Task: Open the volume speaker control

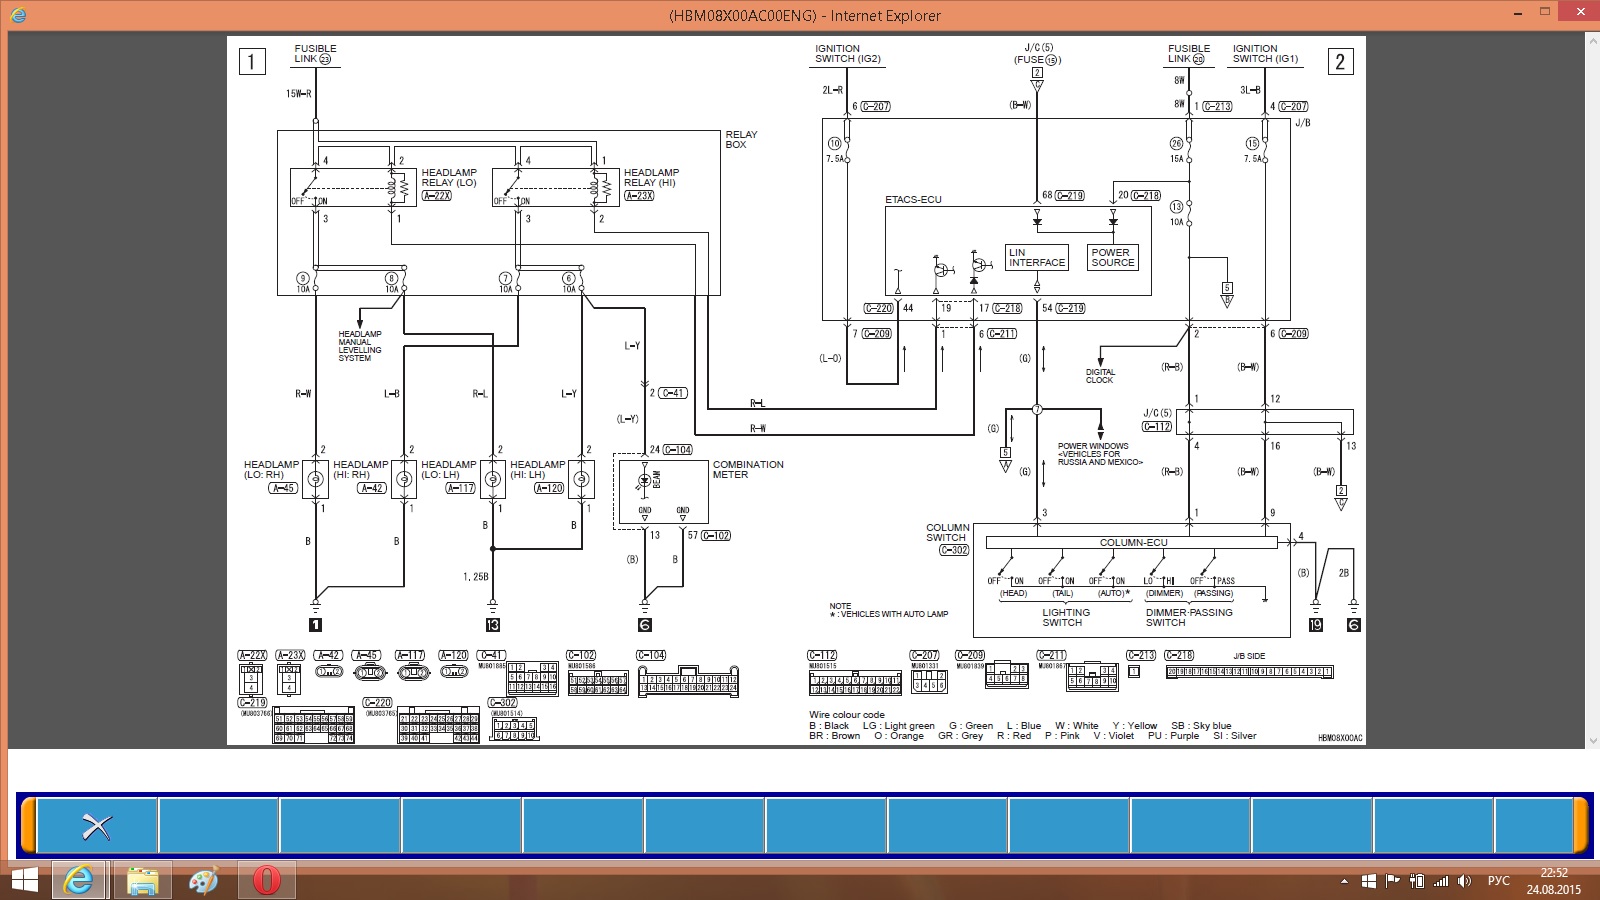Action: pyautogui.click(x=1465, y=881)
